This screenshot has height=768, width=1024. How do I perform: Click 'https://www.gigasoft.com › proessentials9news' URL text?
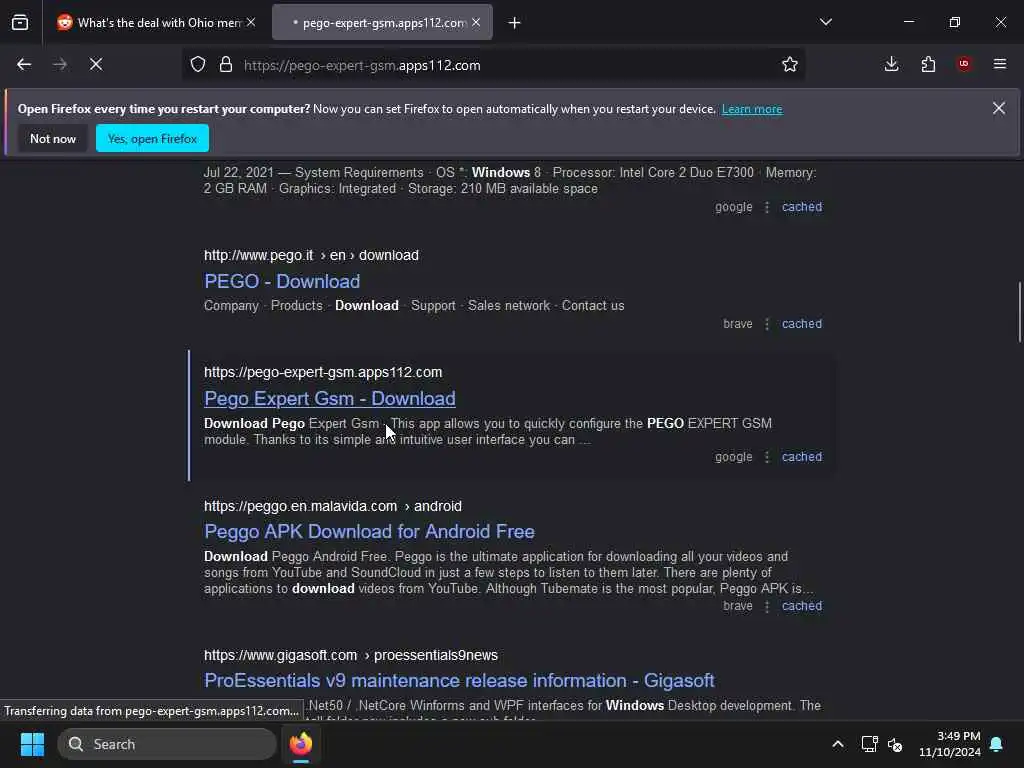(351, 655)
